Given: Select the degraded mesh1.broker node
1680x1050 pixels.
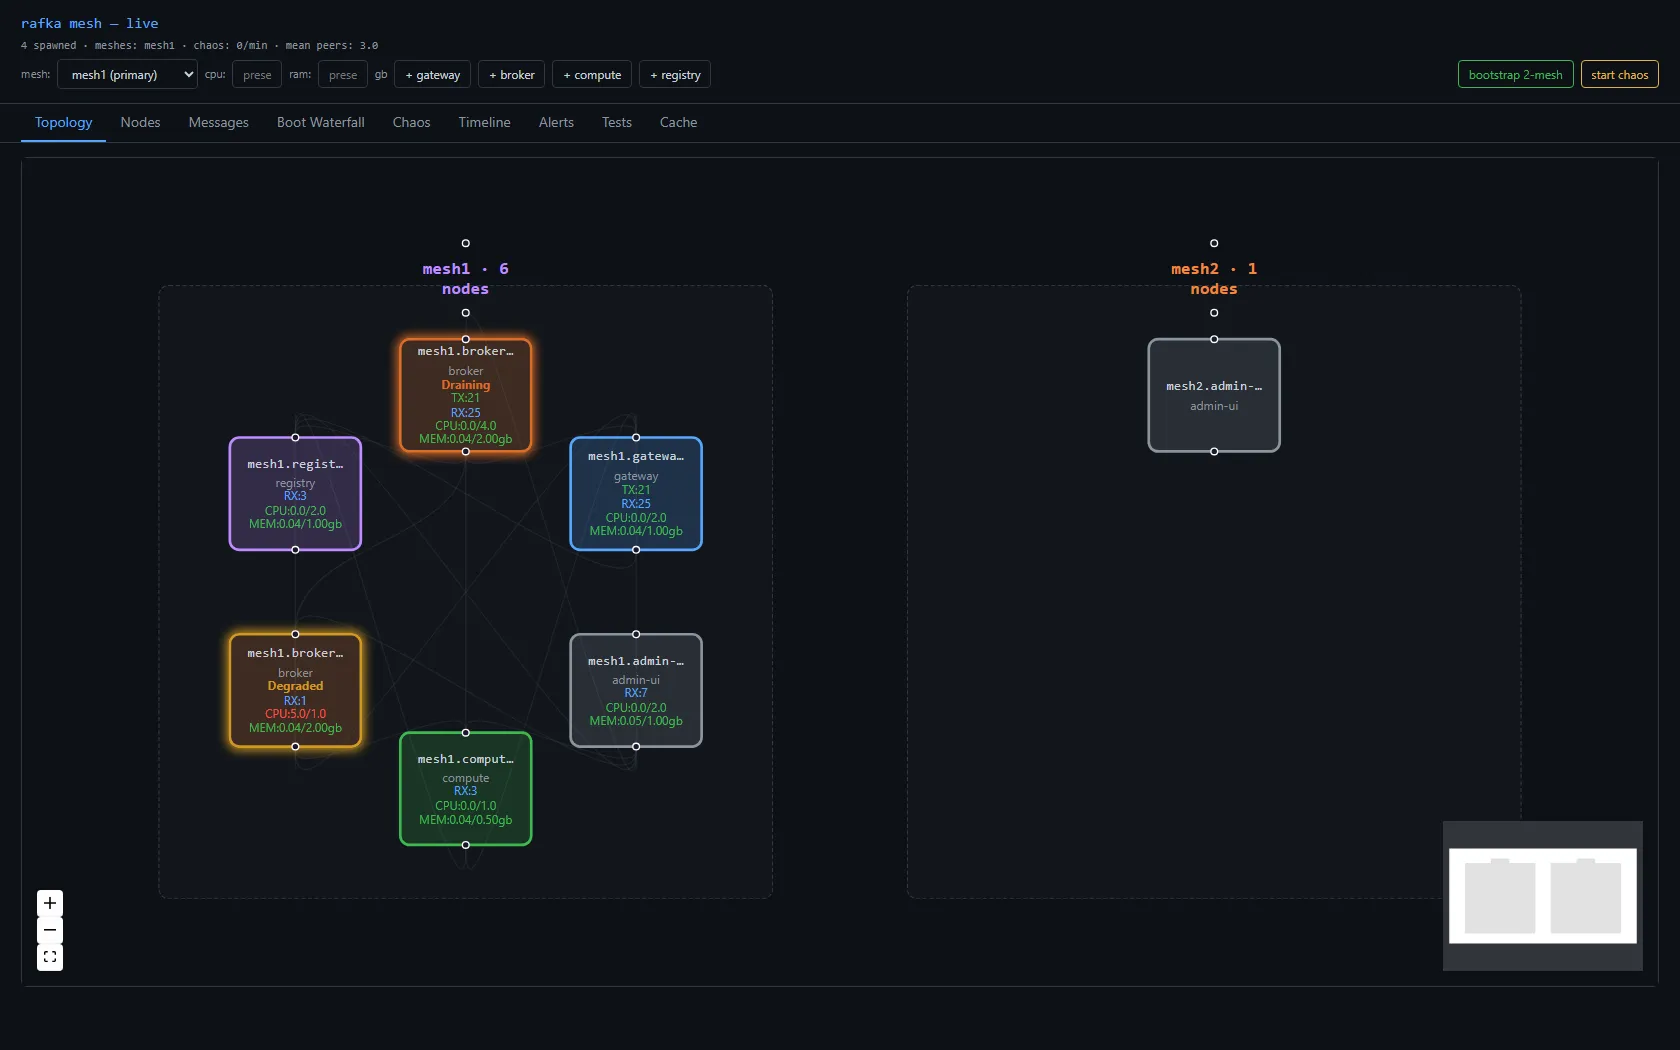Looking at the screenshot, I should tap(295, 690).
